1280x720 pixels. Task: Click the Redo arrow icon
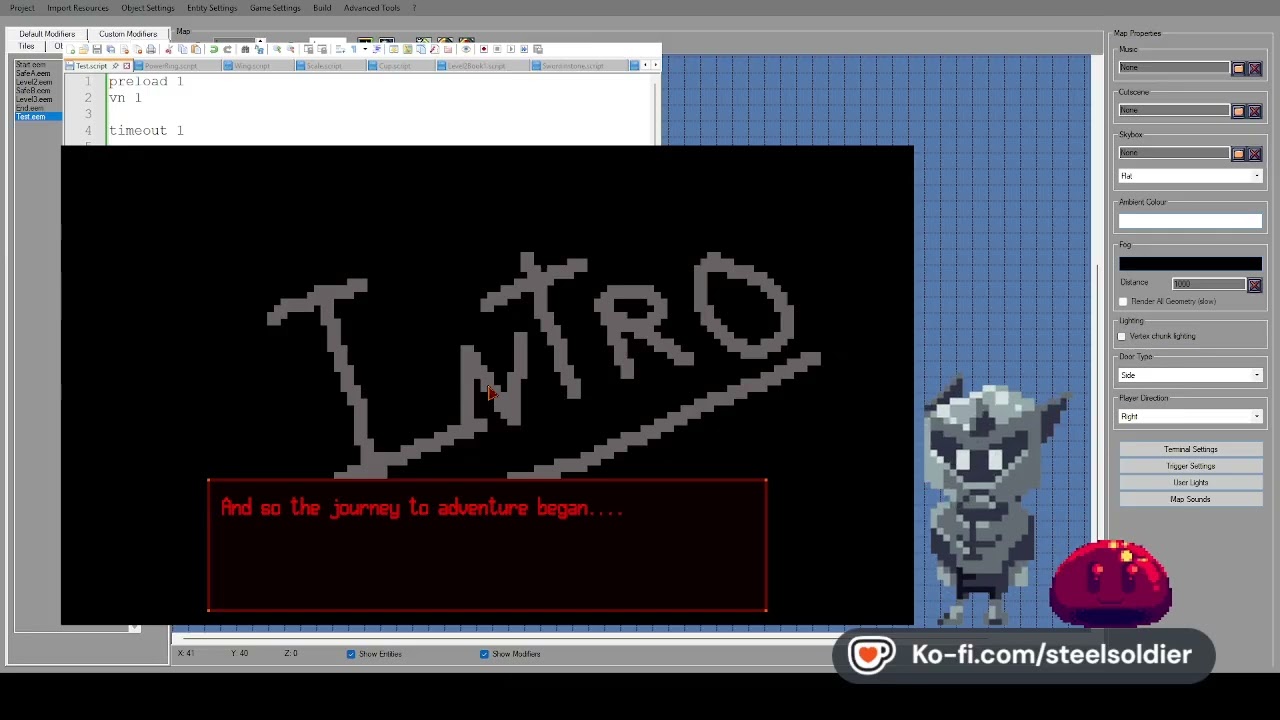[227, 49]
